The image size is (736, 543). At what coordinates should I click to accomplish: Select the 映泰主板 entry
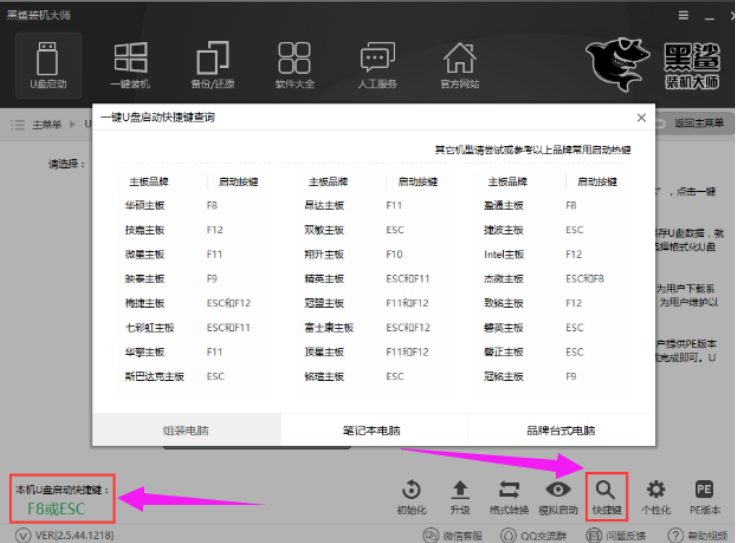pos(145,278)
